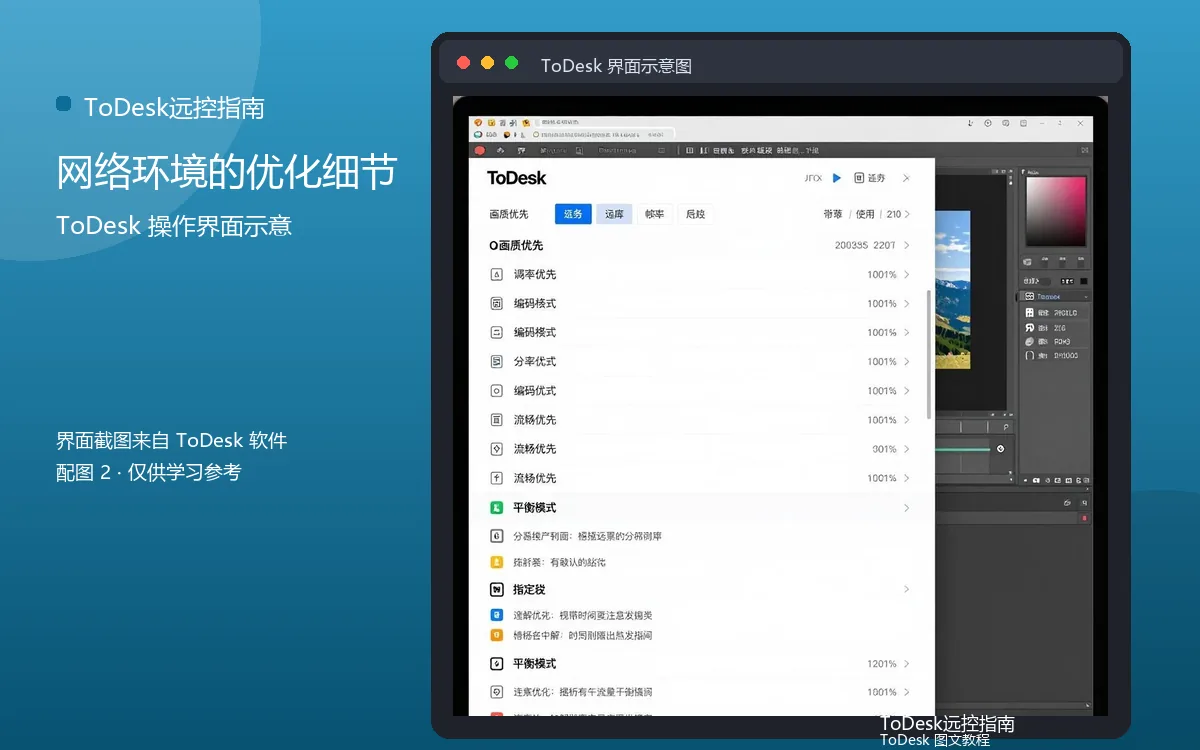Select the blue highlighted tab next to 画质优先

pos(573,214)
